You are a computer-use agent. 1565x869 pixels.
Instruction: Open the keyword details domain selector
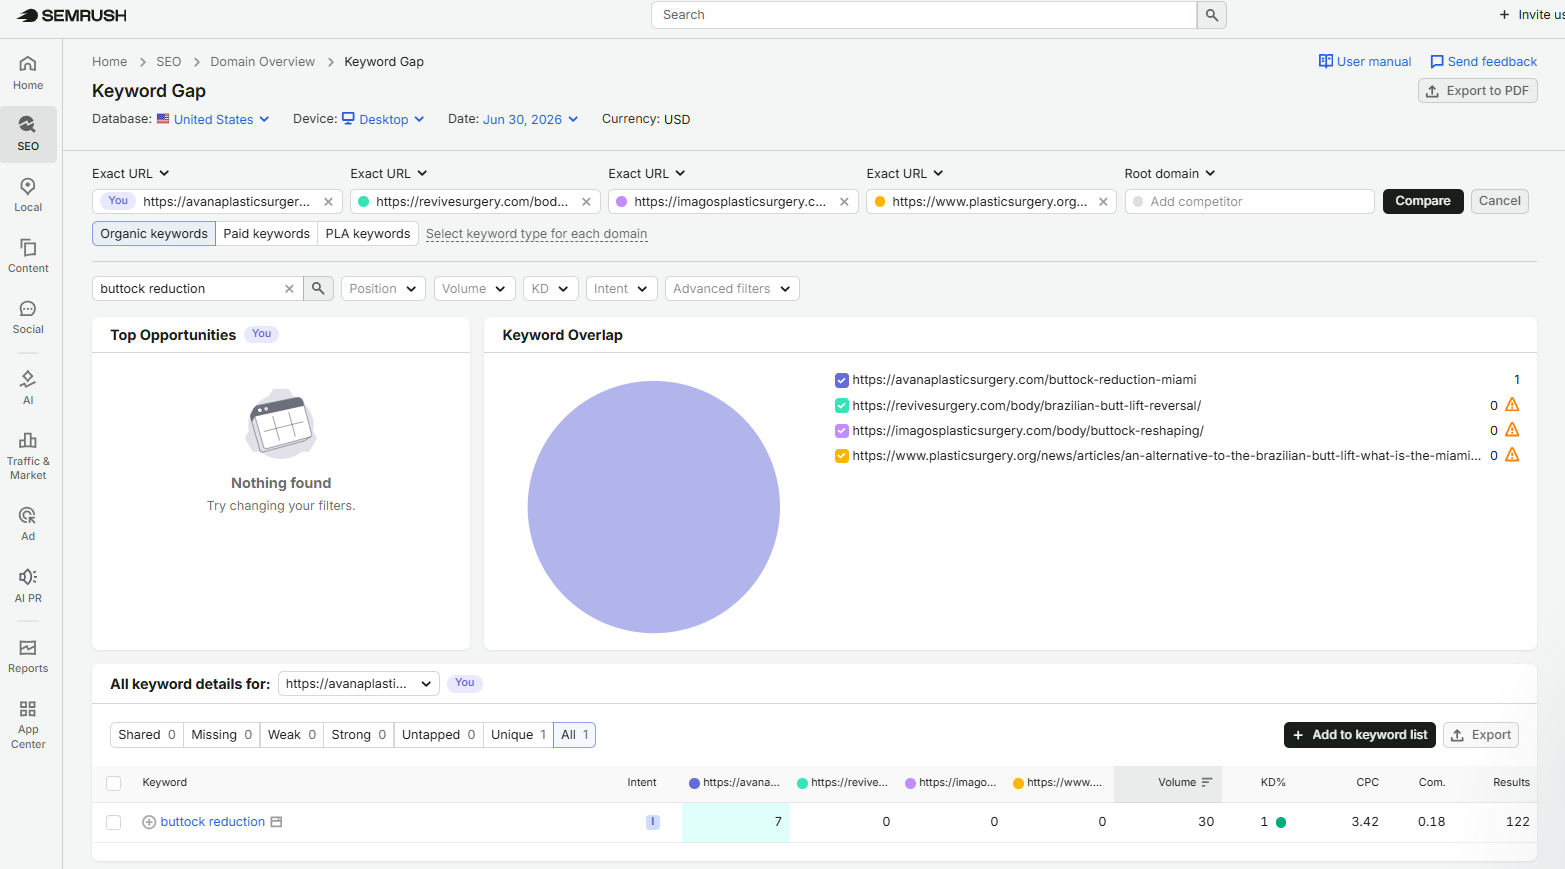pos(359,684)
